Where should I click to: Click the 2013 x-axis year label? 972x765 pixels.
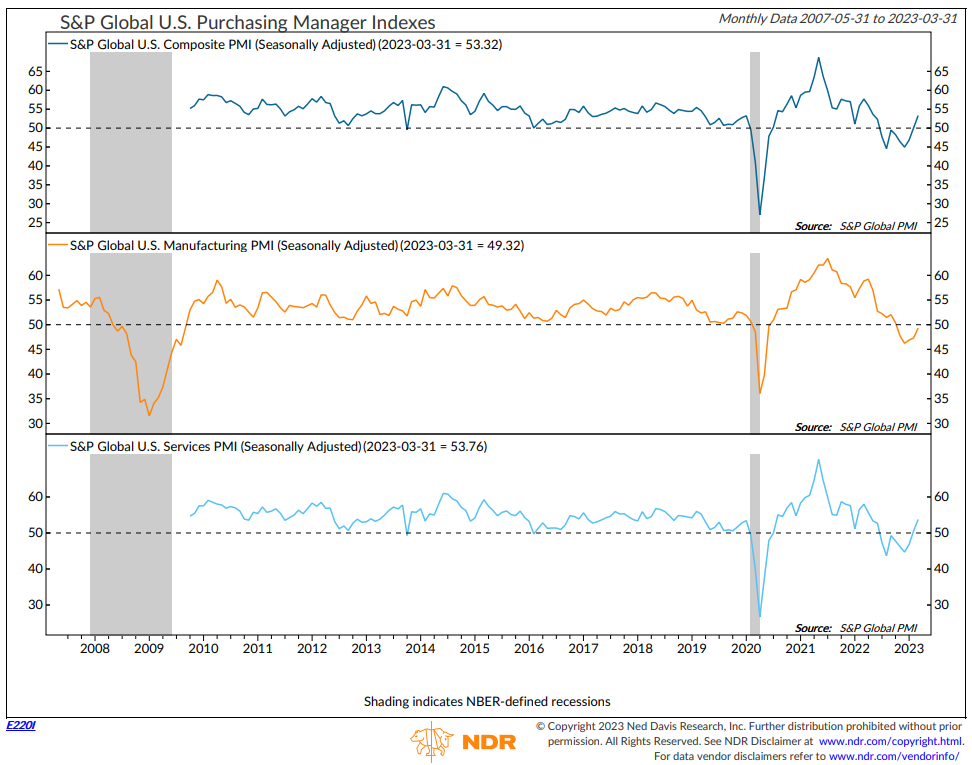(x=366, y=648)
